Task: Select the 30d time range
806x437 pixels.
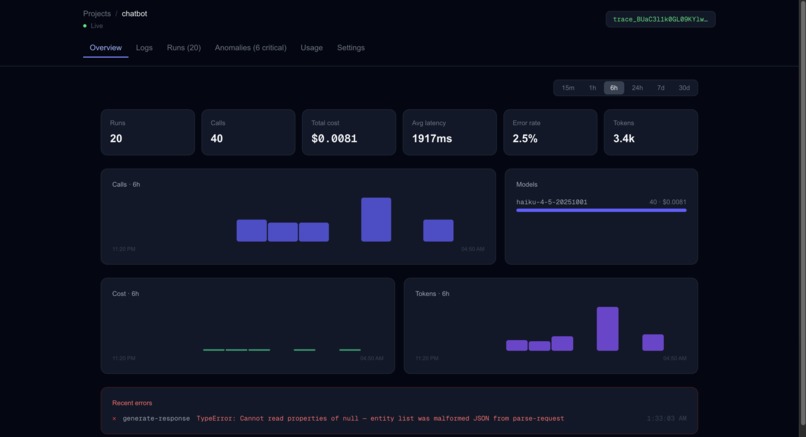Action: click(x=684, y=88)
